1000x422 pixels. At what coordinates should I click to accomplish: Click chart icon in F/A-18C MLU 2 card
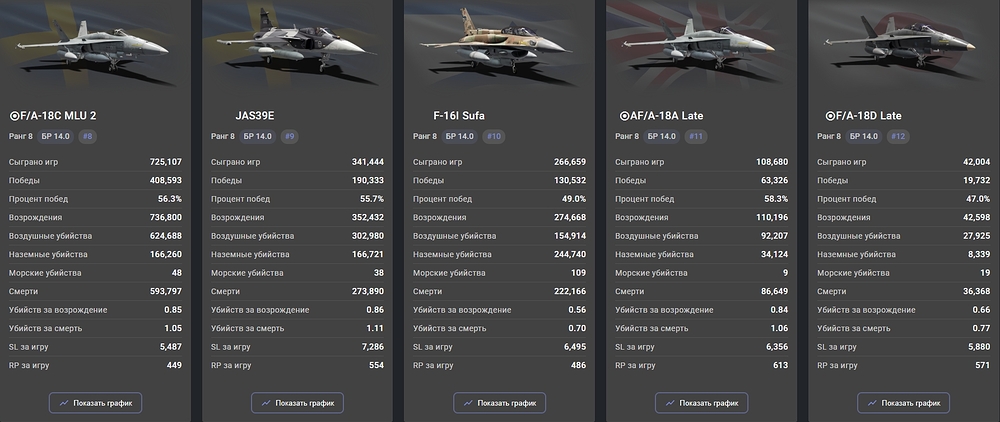64,403
